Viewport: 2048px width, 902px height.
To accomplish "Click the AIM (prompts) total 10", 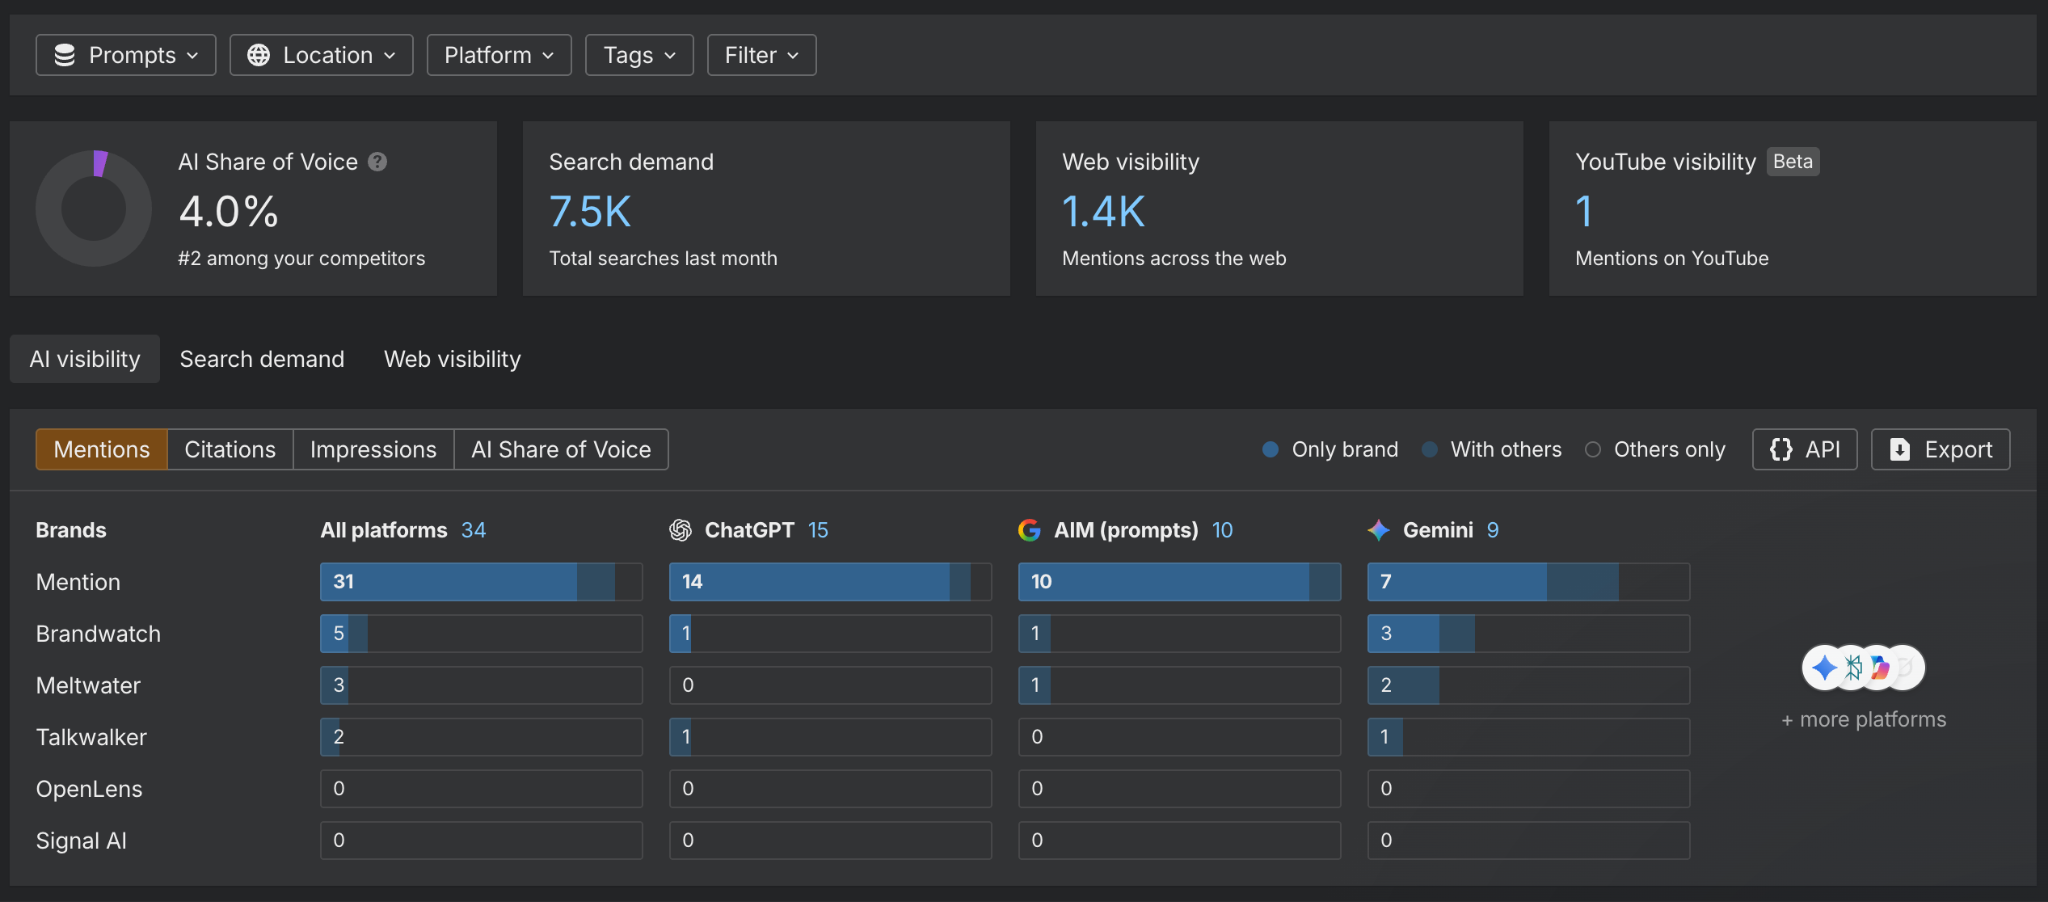I will pos(1222,530).
